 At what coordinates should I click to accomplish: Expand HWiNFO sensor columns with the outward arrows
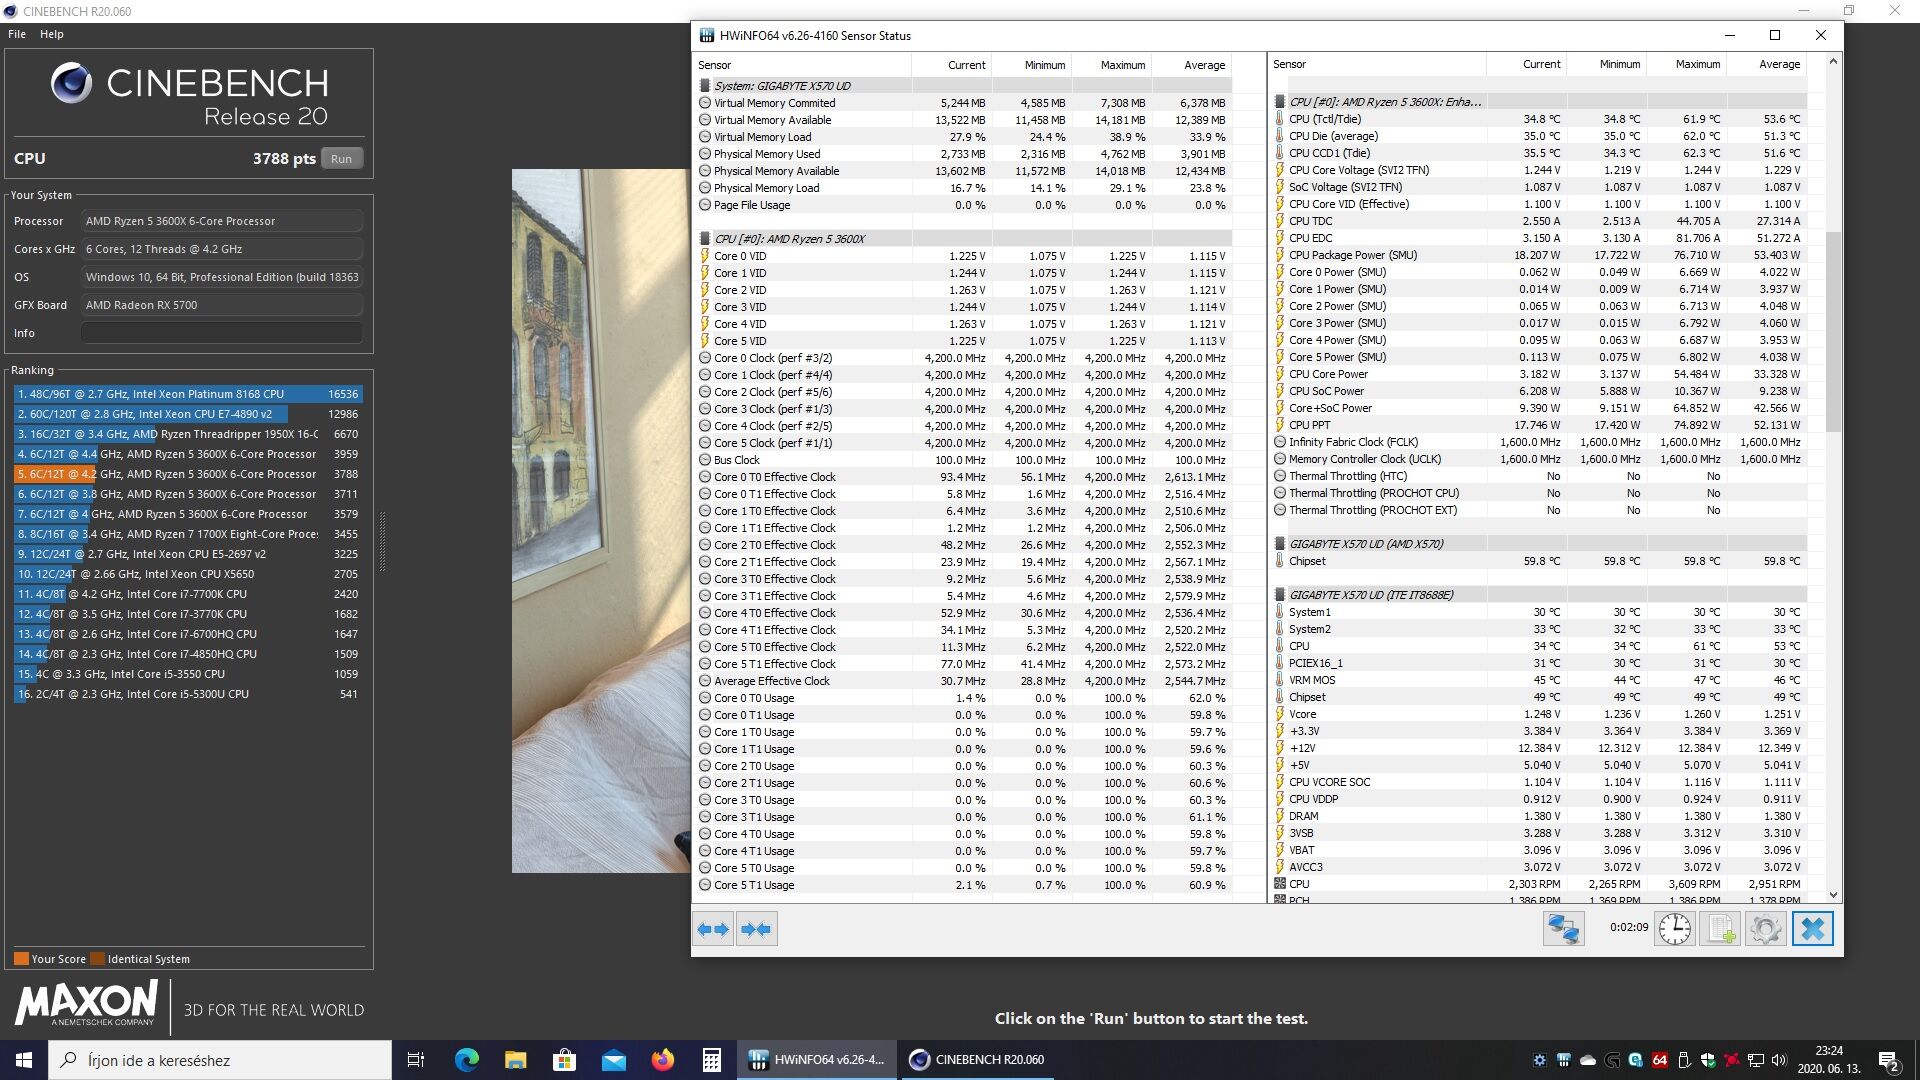(x=713, y=929)
